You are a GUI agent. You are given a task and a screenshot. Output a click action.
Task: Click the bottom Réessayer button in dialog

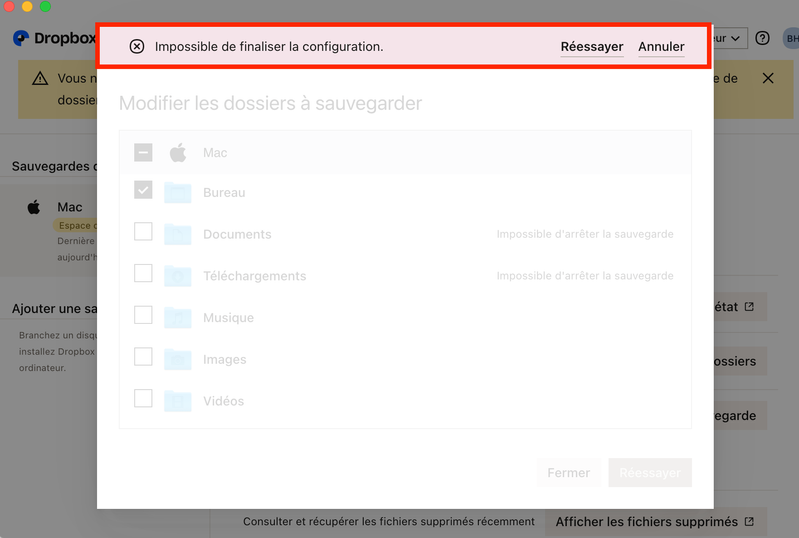point(650,473)
